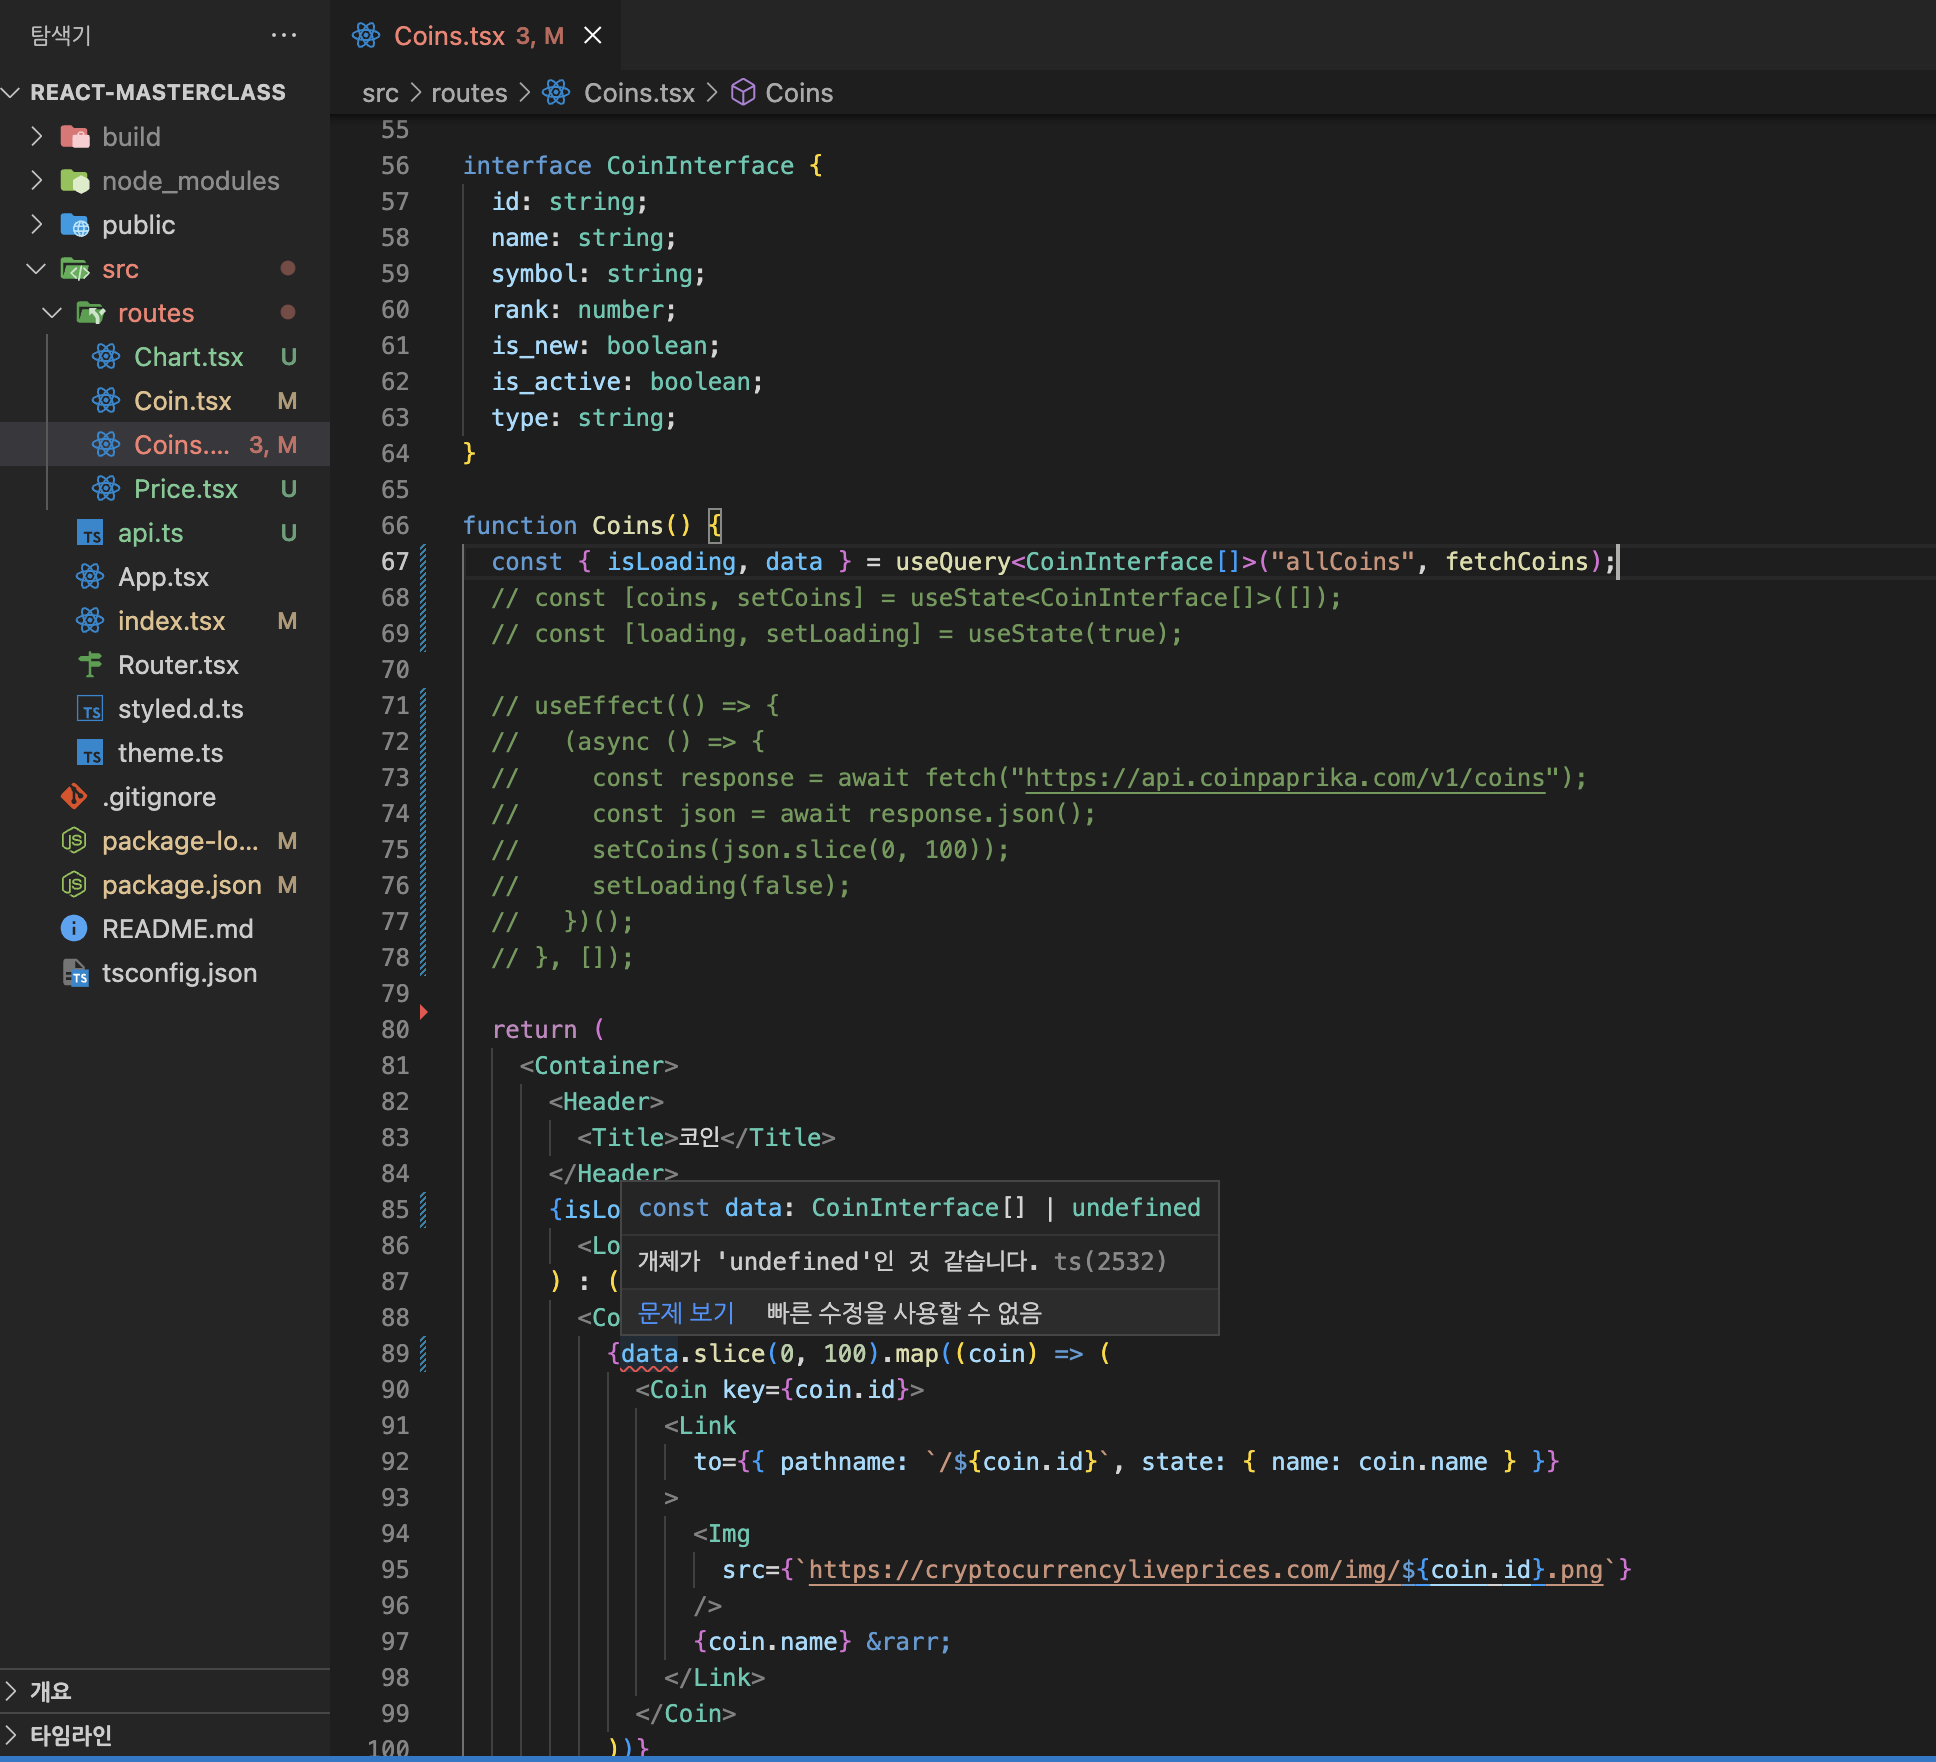Click the Coins symbol cube icon in breadcrumb
Screen dimensions: 1936x1762
click(743, 93)
